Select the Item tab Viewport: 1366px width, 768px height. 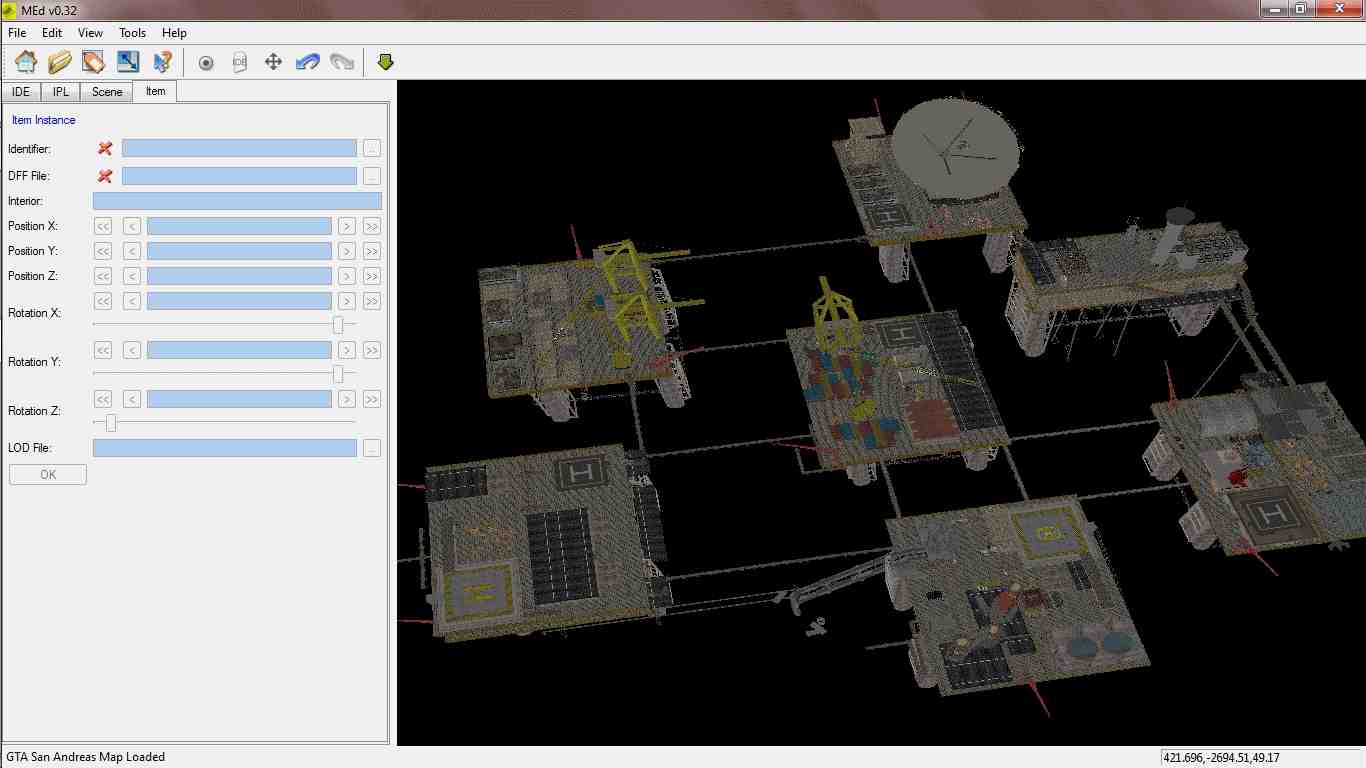tap(155, 91)
